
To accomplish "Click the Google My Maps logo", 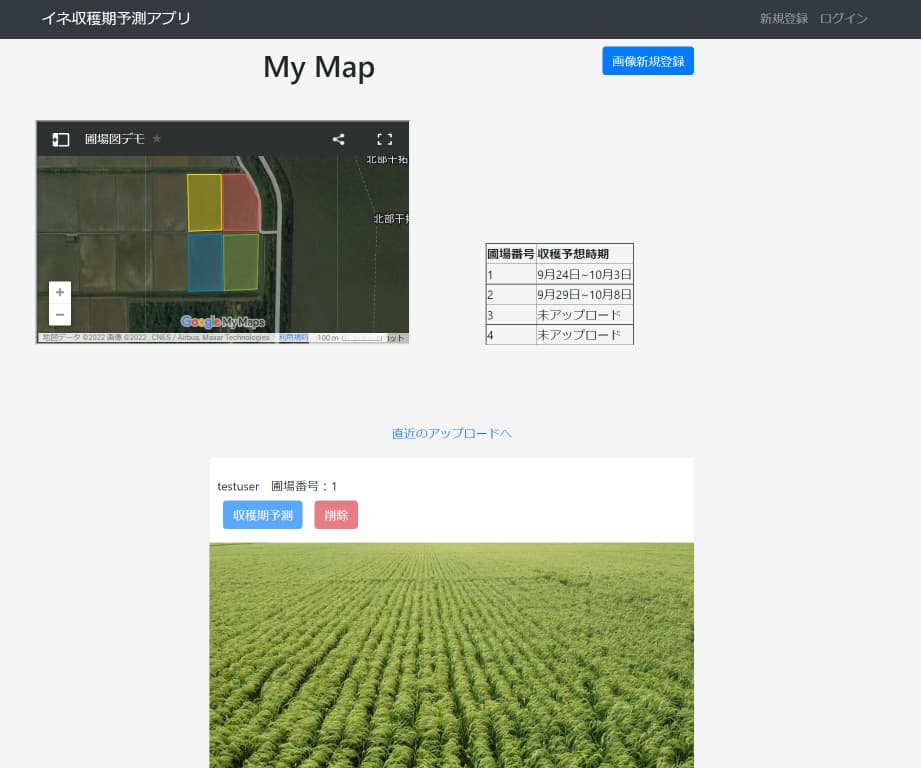I will [222, 322].
